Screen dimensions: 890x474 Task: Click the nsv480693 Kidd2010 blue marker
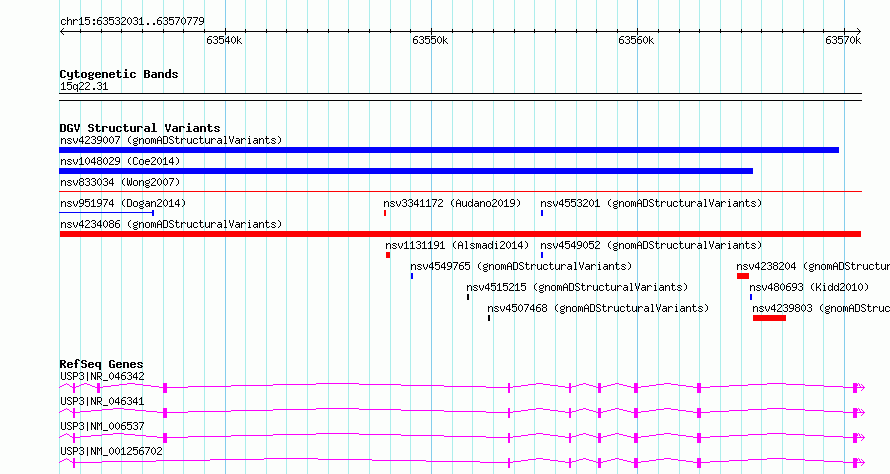751,297
